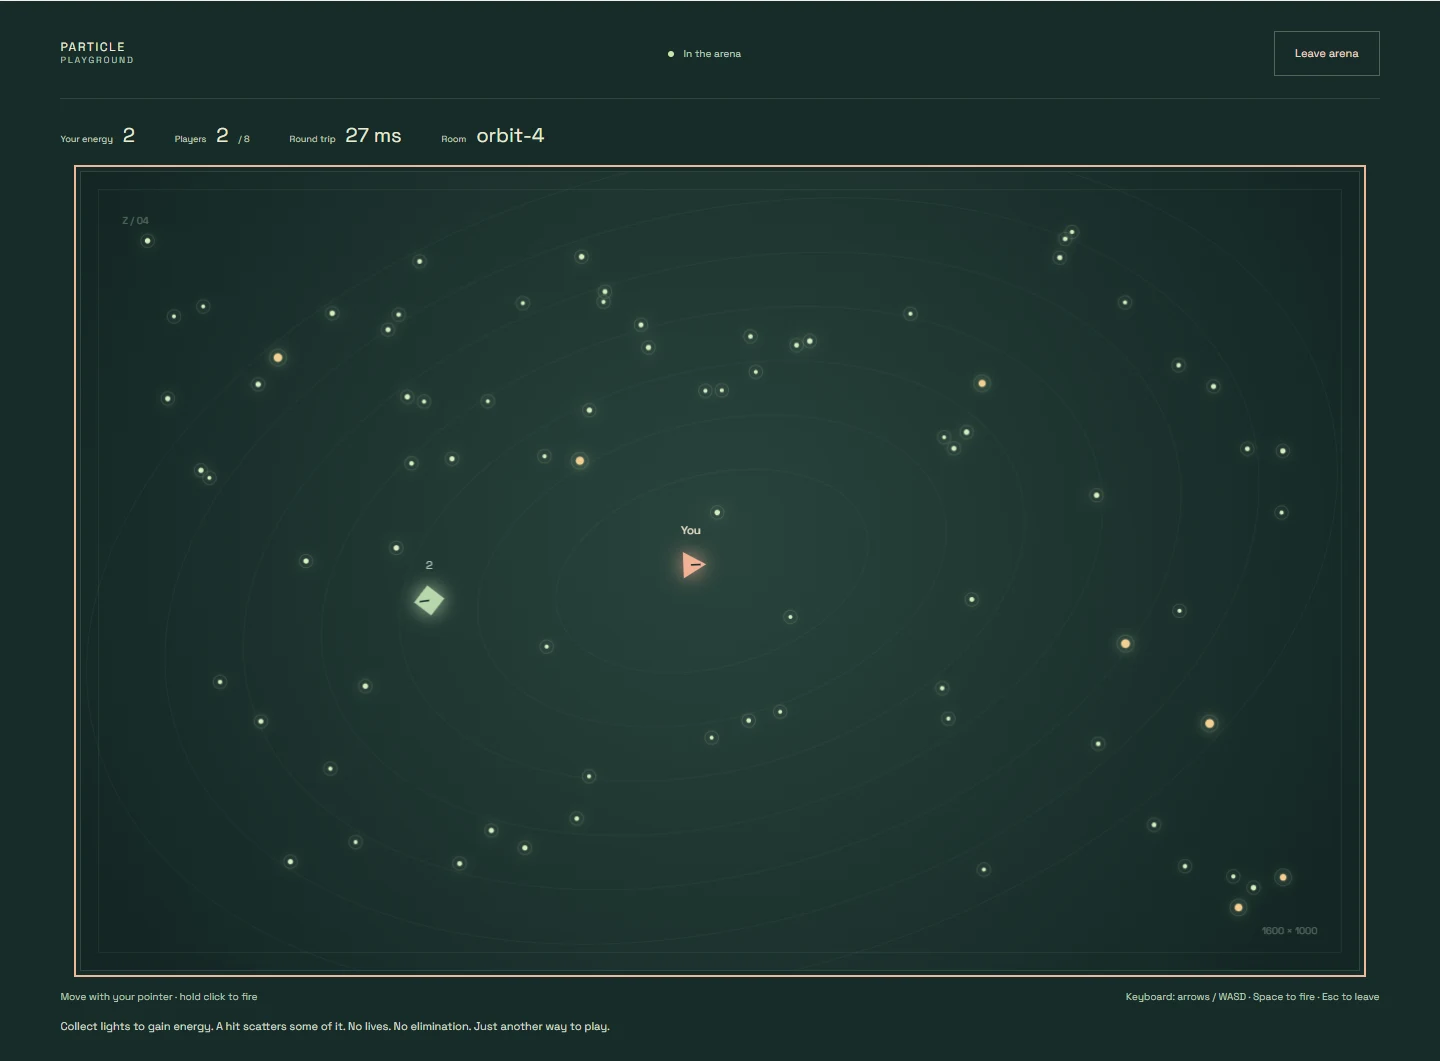Click the light particle beneath the Z / 04 label
The image size is (1440, 1061).
(x=147, y=240)
